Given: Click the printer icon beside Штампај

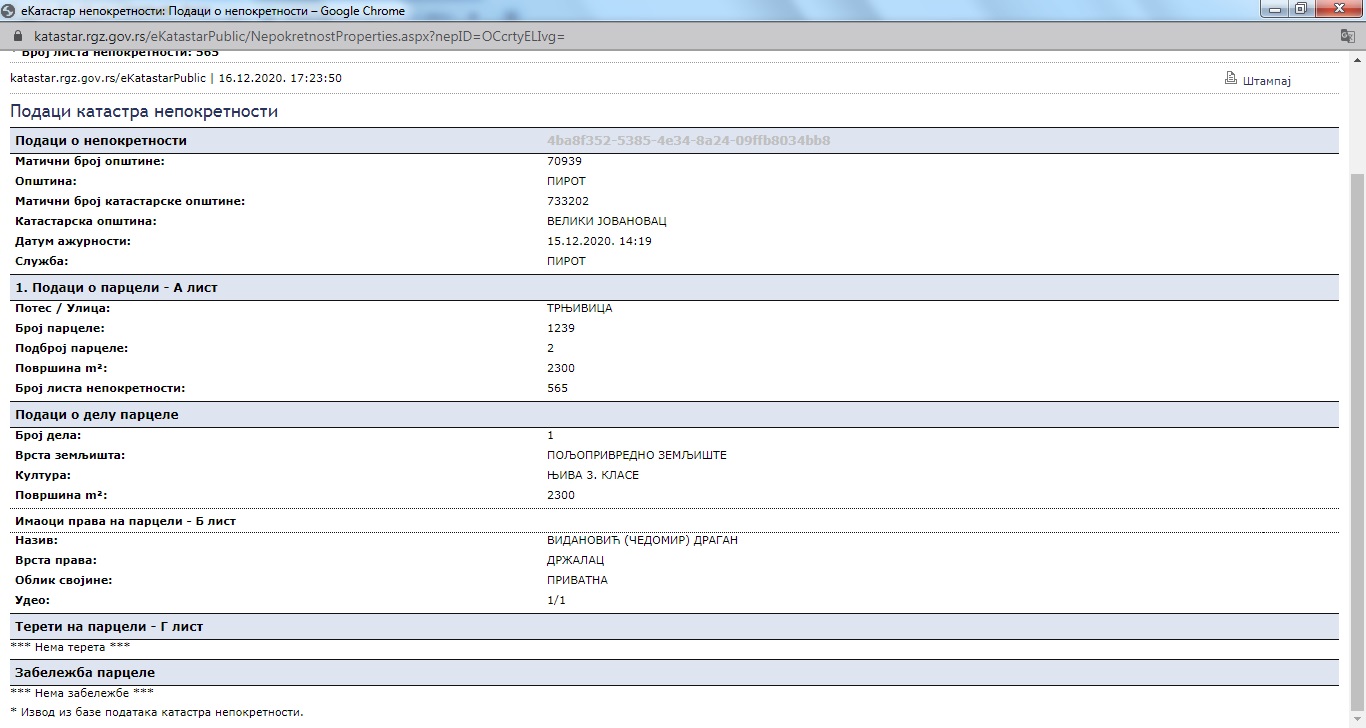Looking at the screenshot, I should point(1231,79).
